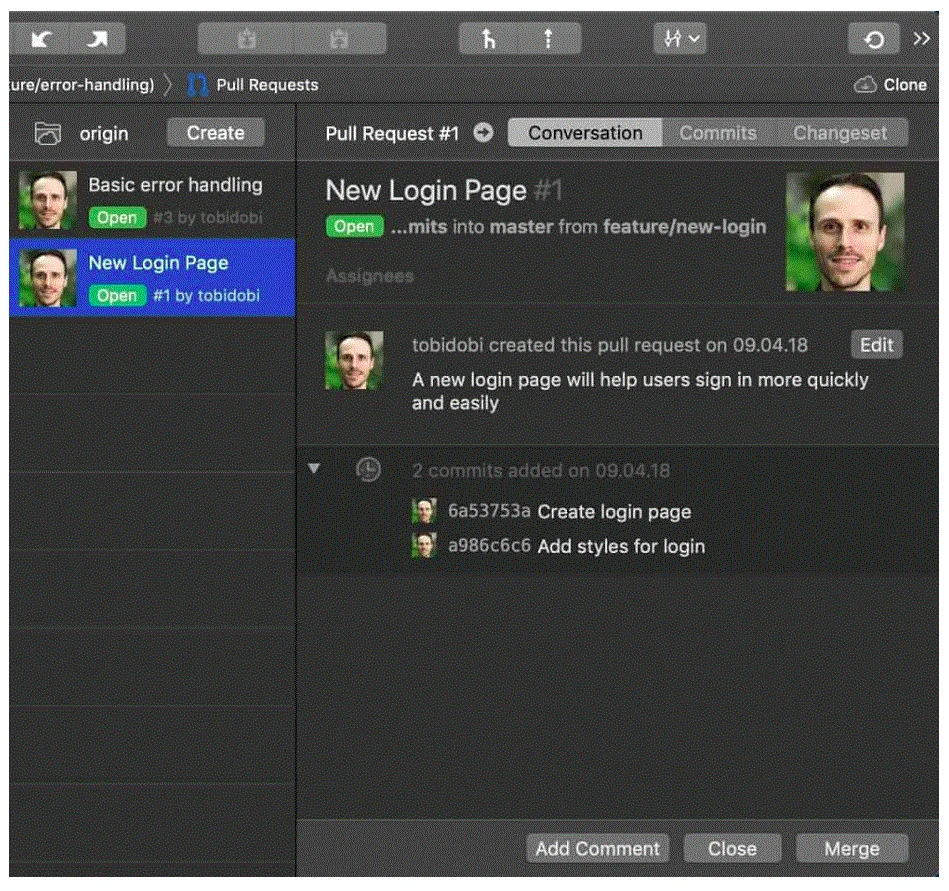The image size is (949, 891).
Task: Show more toolbar items via the double chevron
Action: (x=921, y=39)
